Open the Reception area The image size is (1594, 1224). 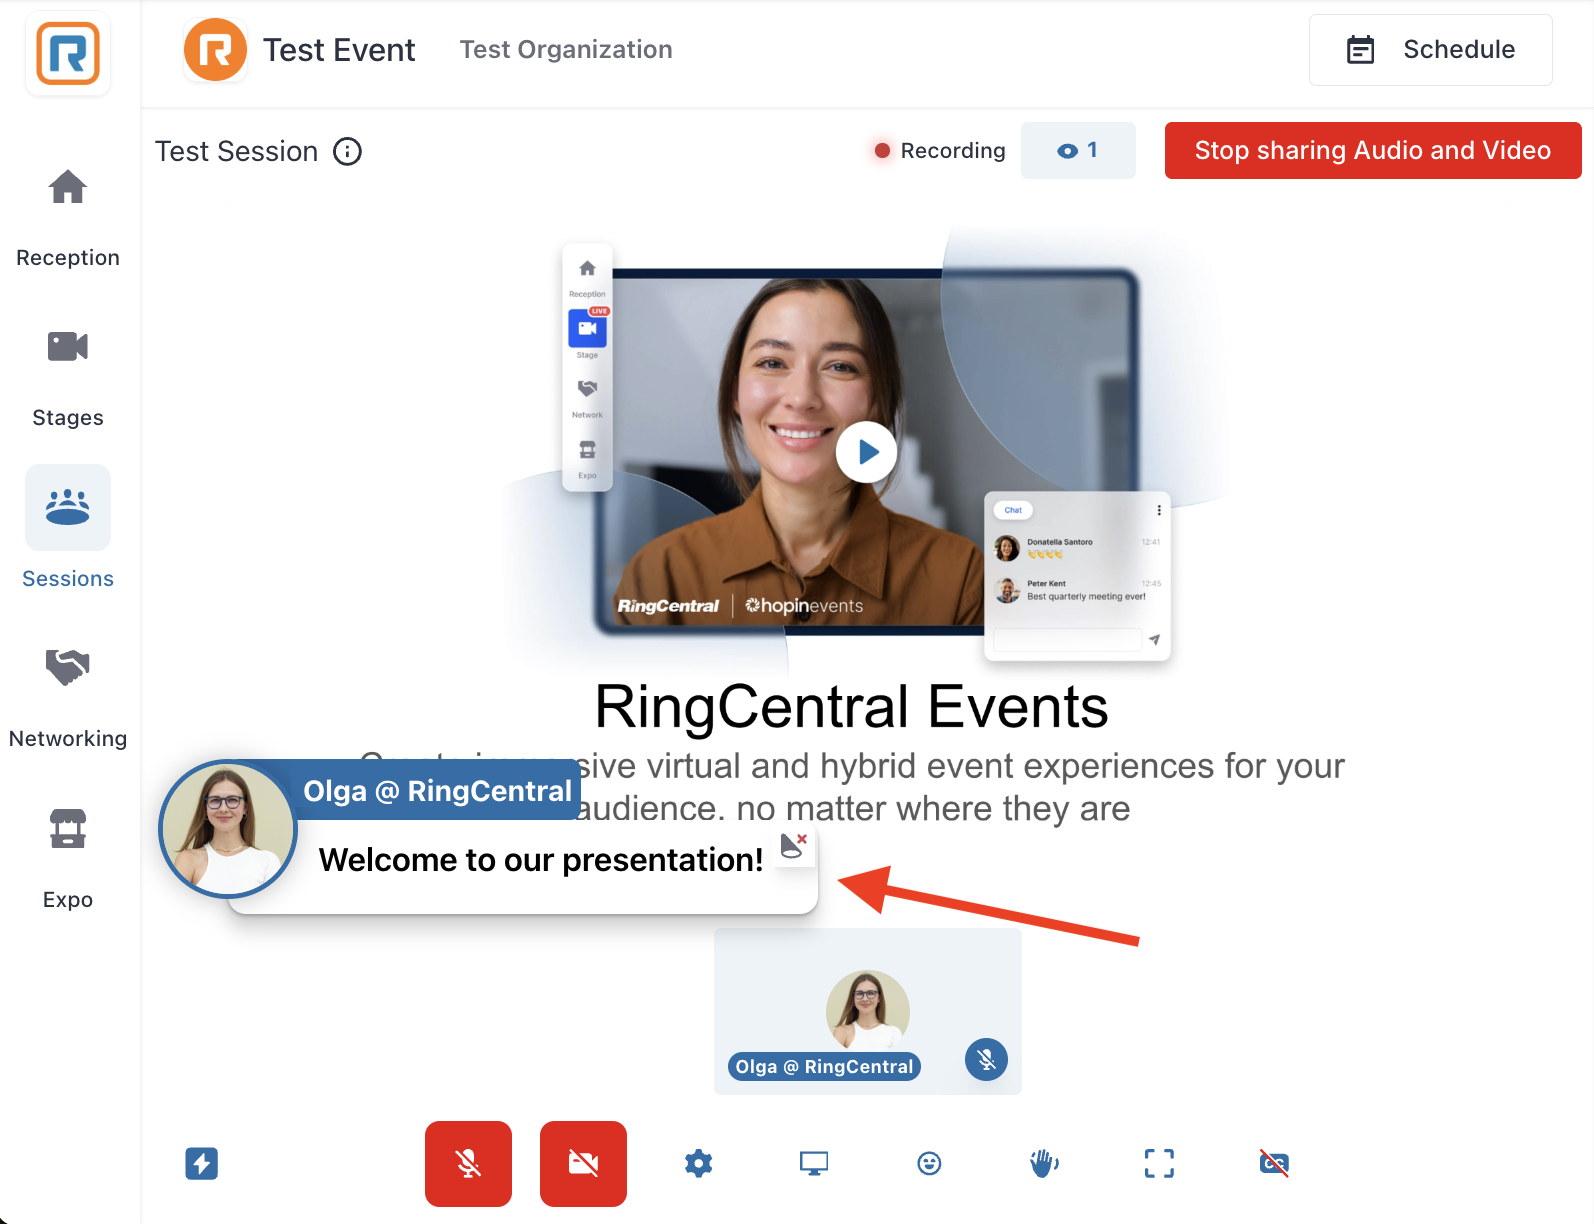[x=68, y=187]
